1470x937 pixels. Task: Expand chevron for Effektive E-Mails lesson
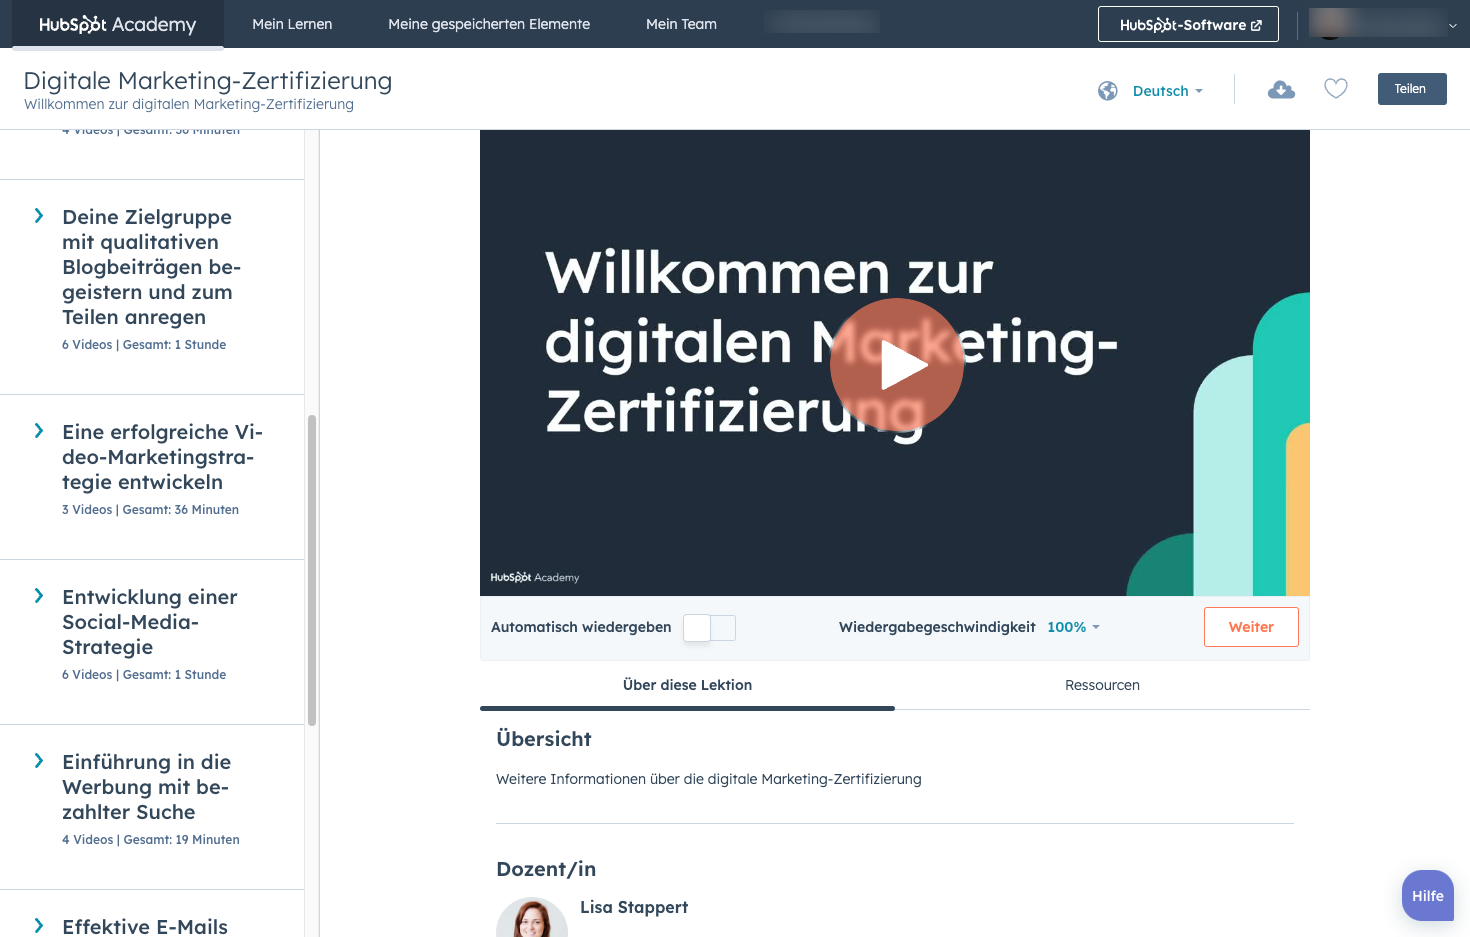(39, 925)
